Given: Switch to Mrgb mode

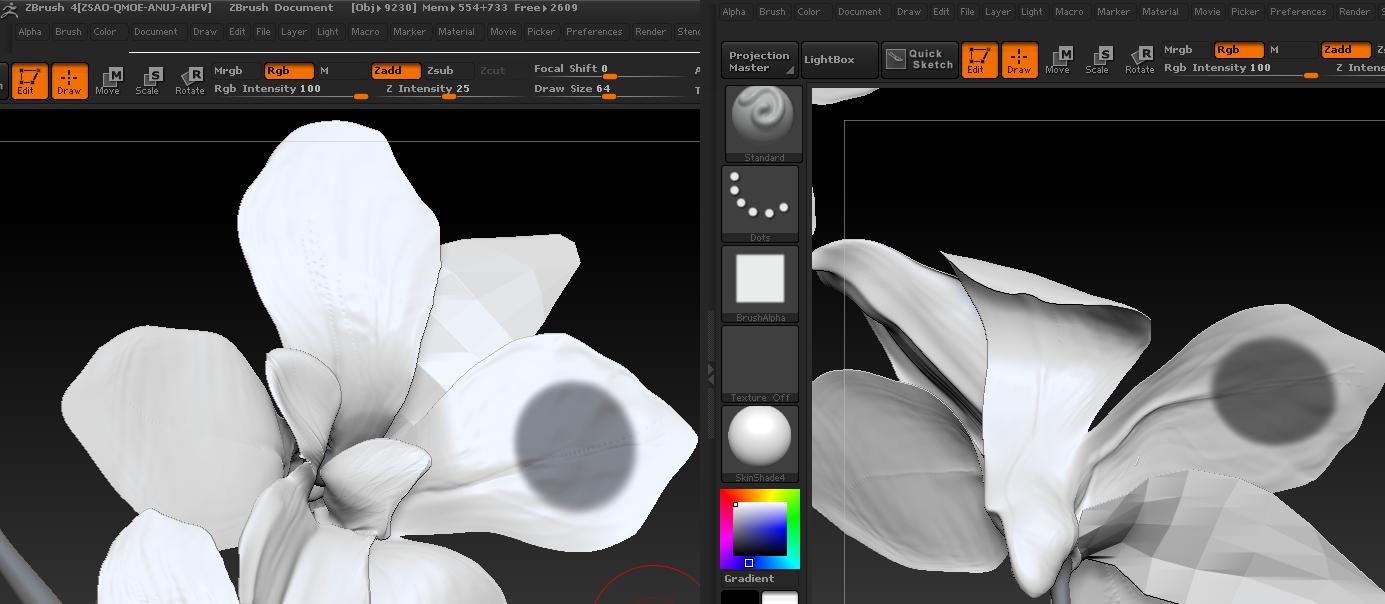Looking at the screenshot, I should (1178, 49).
